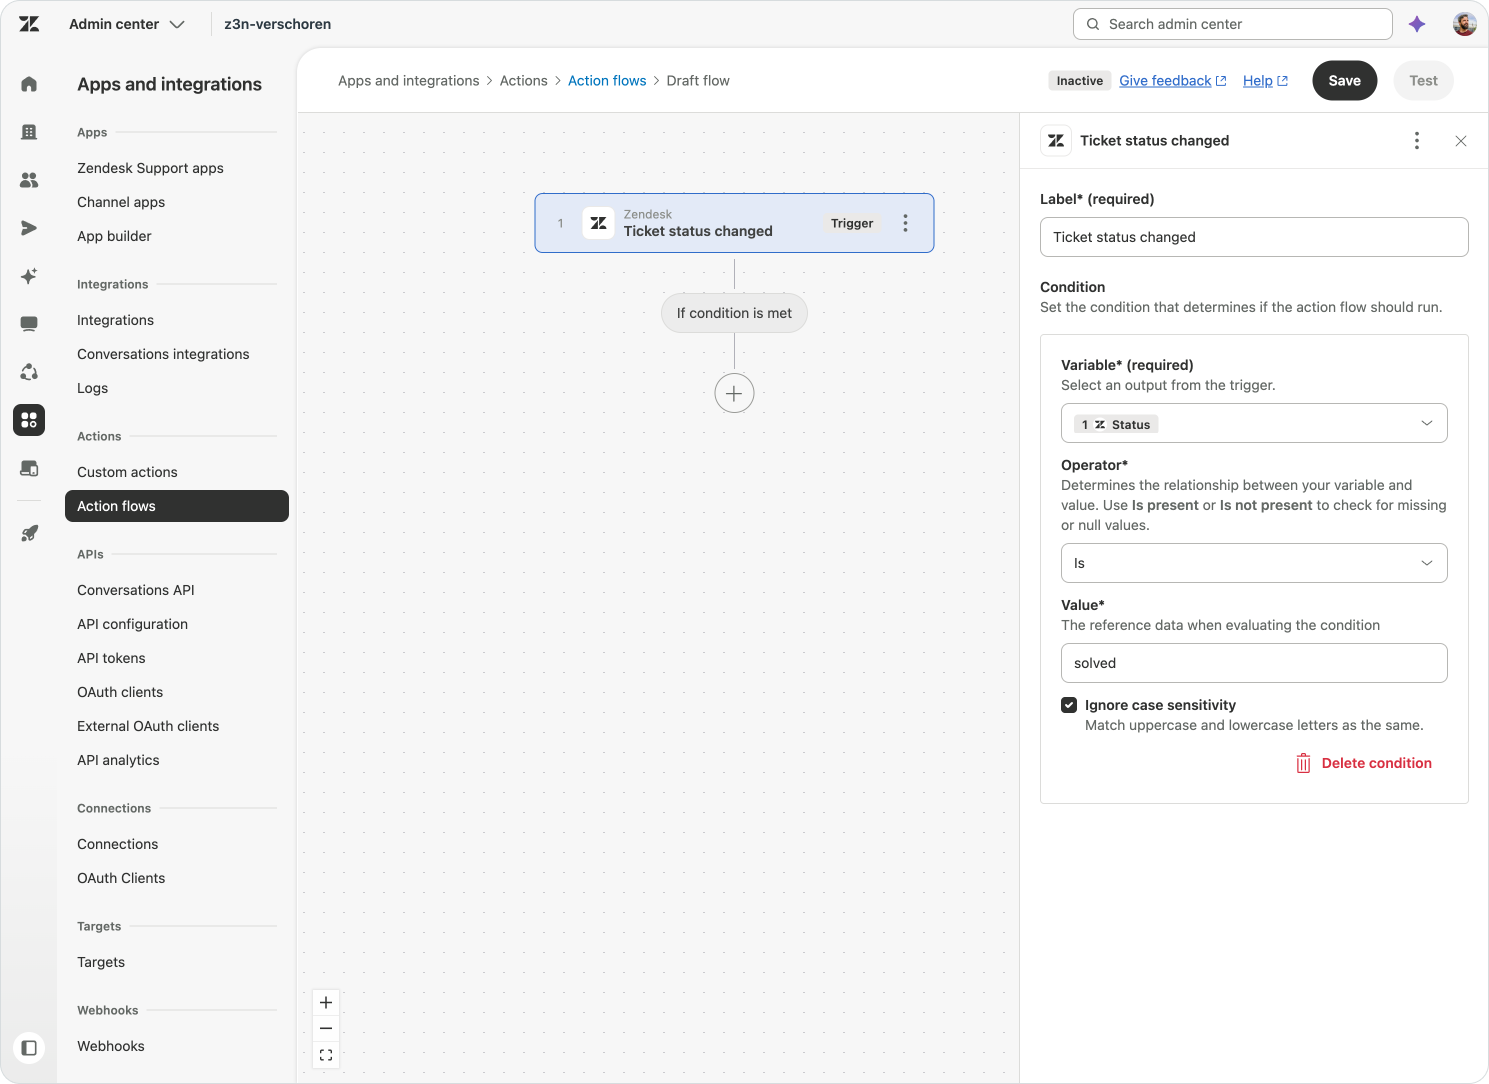Open the Marketplace icon in left rail
The height and width of the screenshot is (1084, 1489).
(29, 468)
